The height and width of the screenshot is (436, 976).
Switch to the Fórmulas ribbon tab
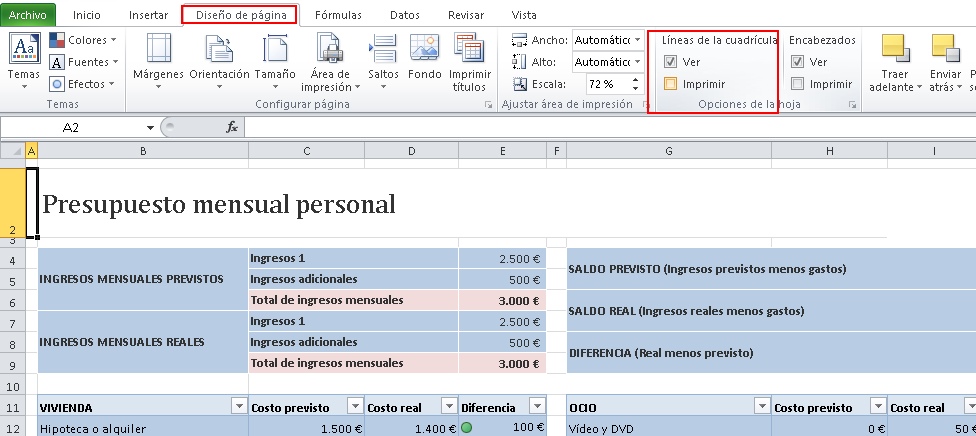point(338,15)
